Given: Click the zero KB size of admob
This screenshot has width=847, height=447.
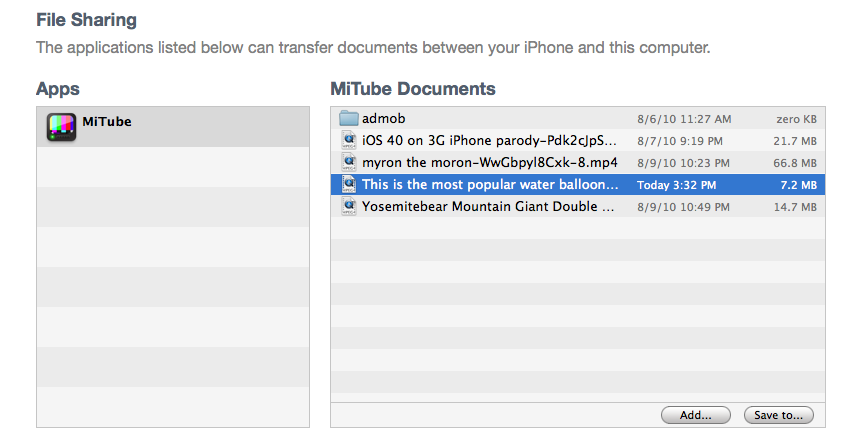Looking at the screenshot, I should (x=796, y=119).
